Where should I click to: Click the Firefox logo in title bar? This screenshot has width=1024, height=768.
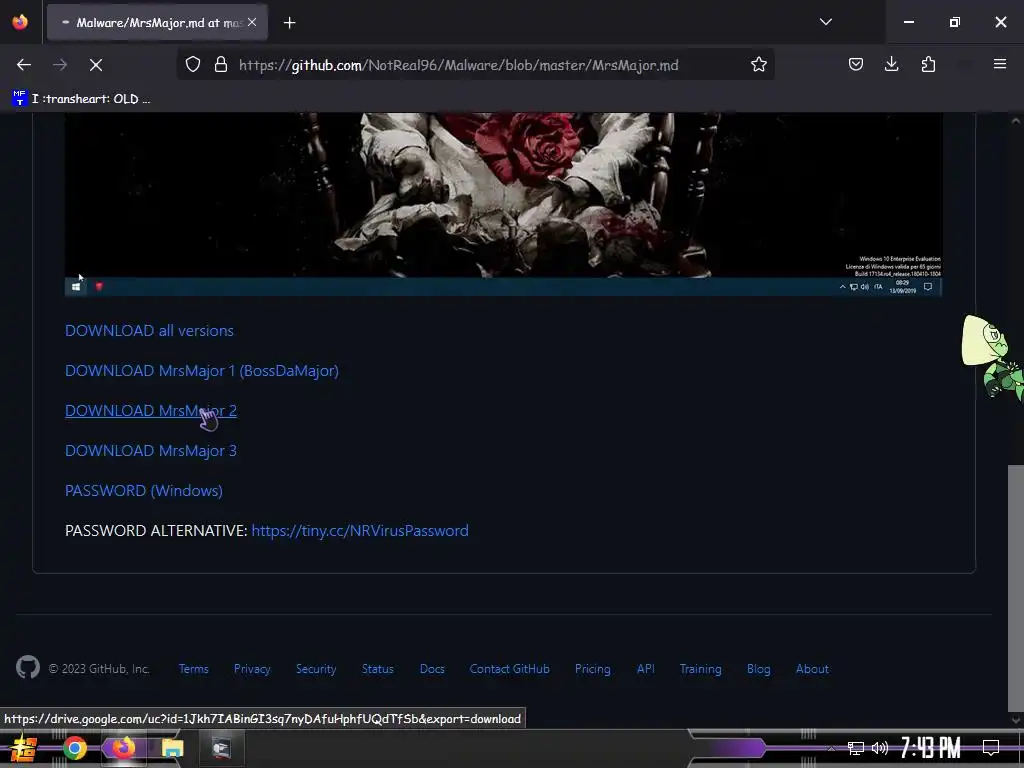click(20, 22)
